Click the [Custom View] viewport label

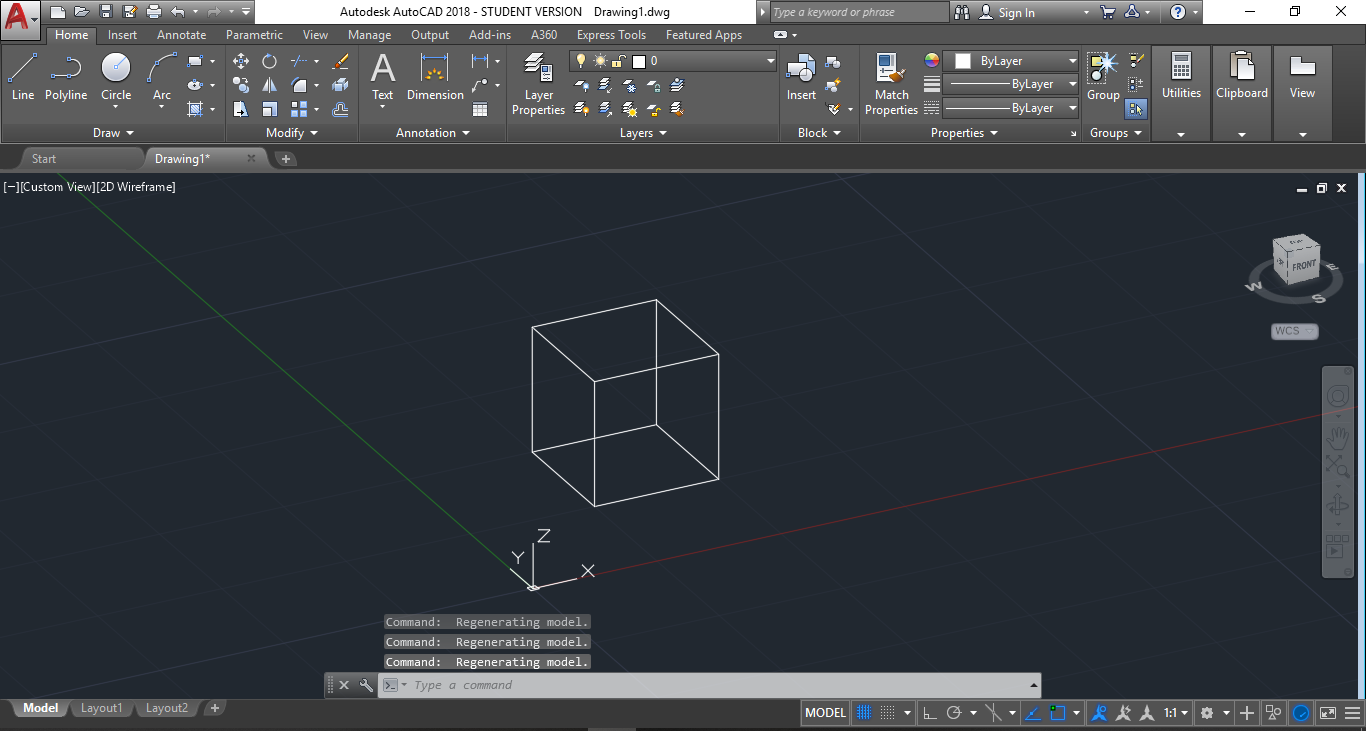coord(57,187)
